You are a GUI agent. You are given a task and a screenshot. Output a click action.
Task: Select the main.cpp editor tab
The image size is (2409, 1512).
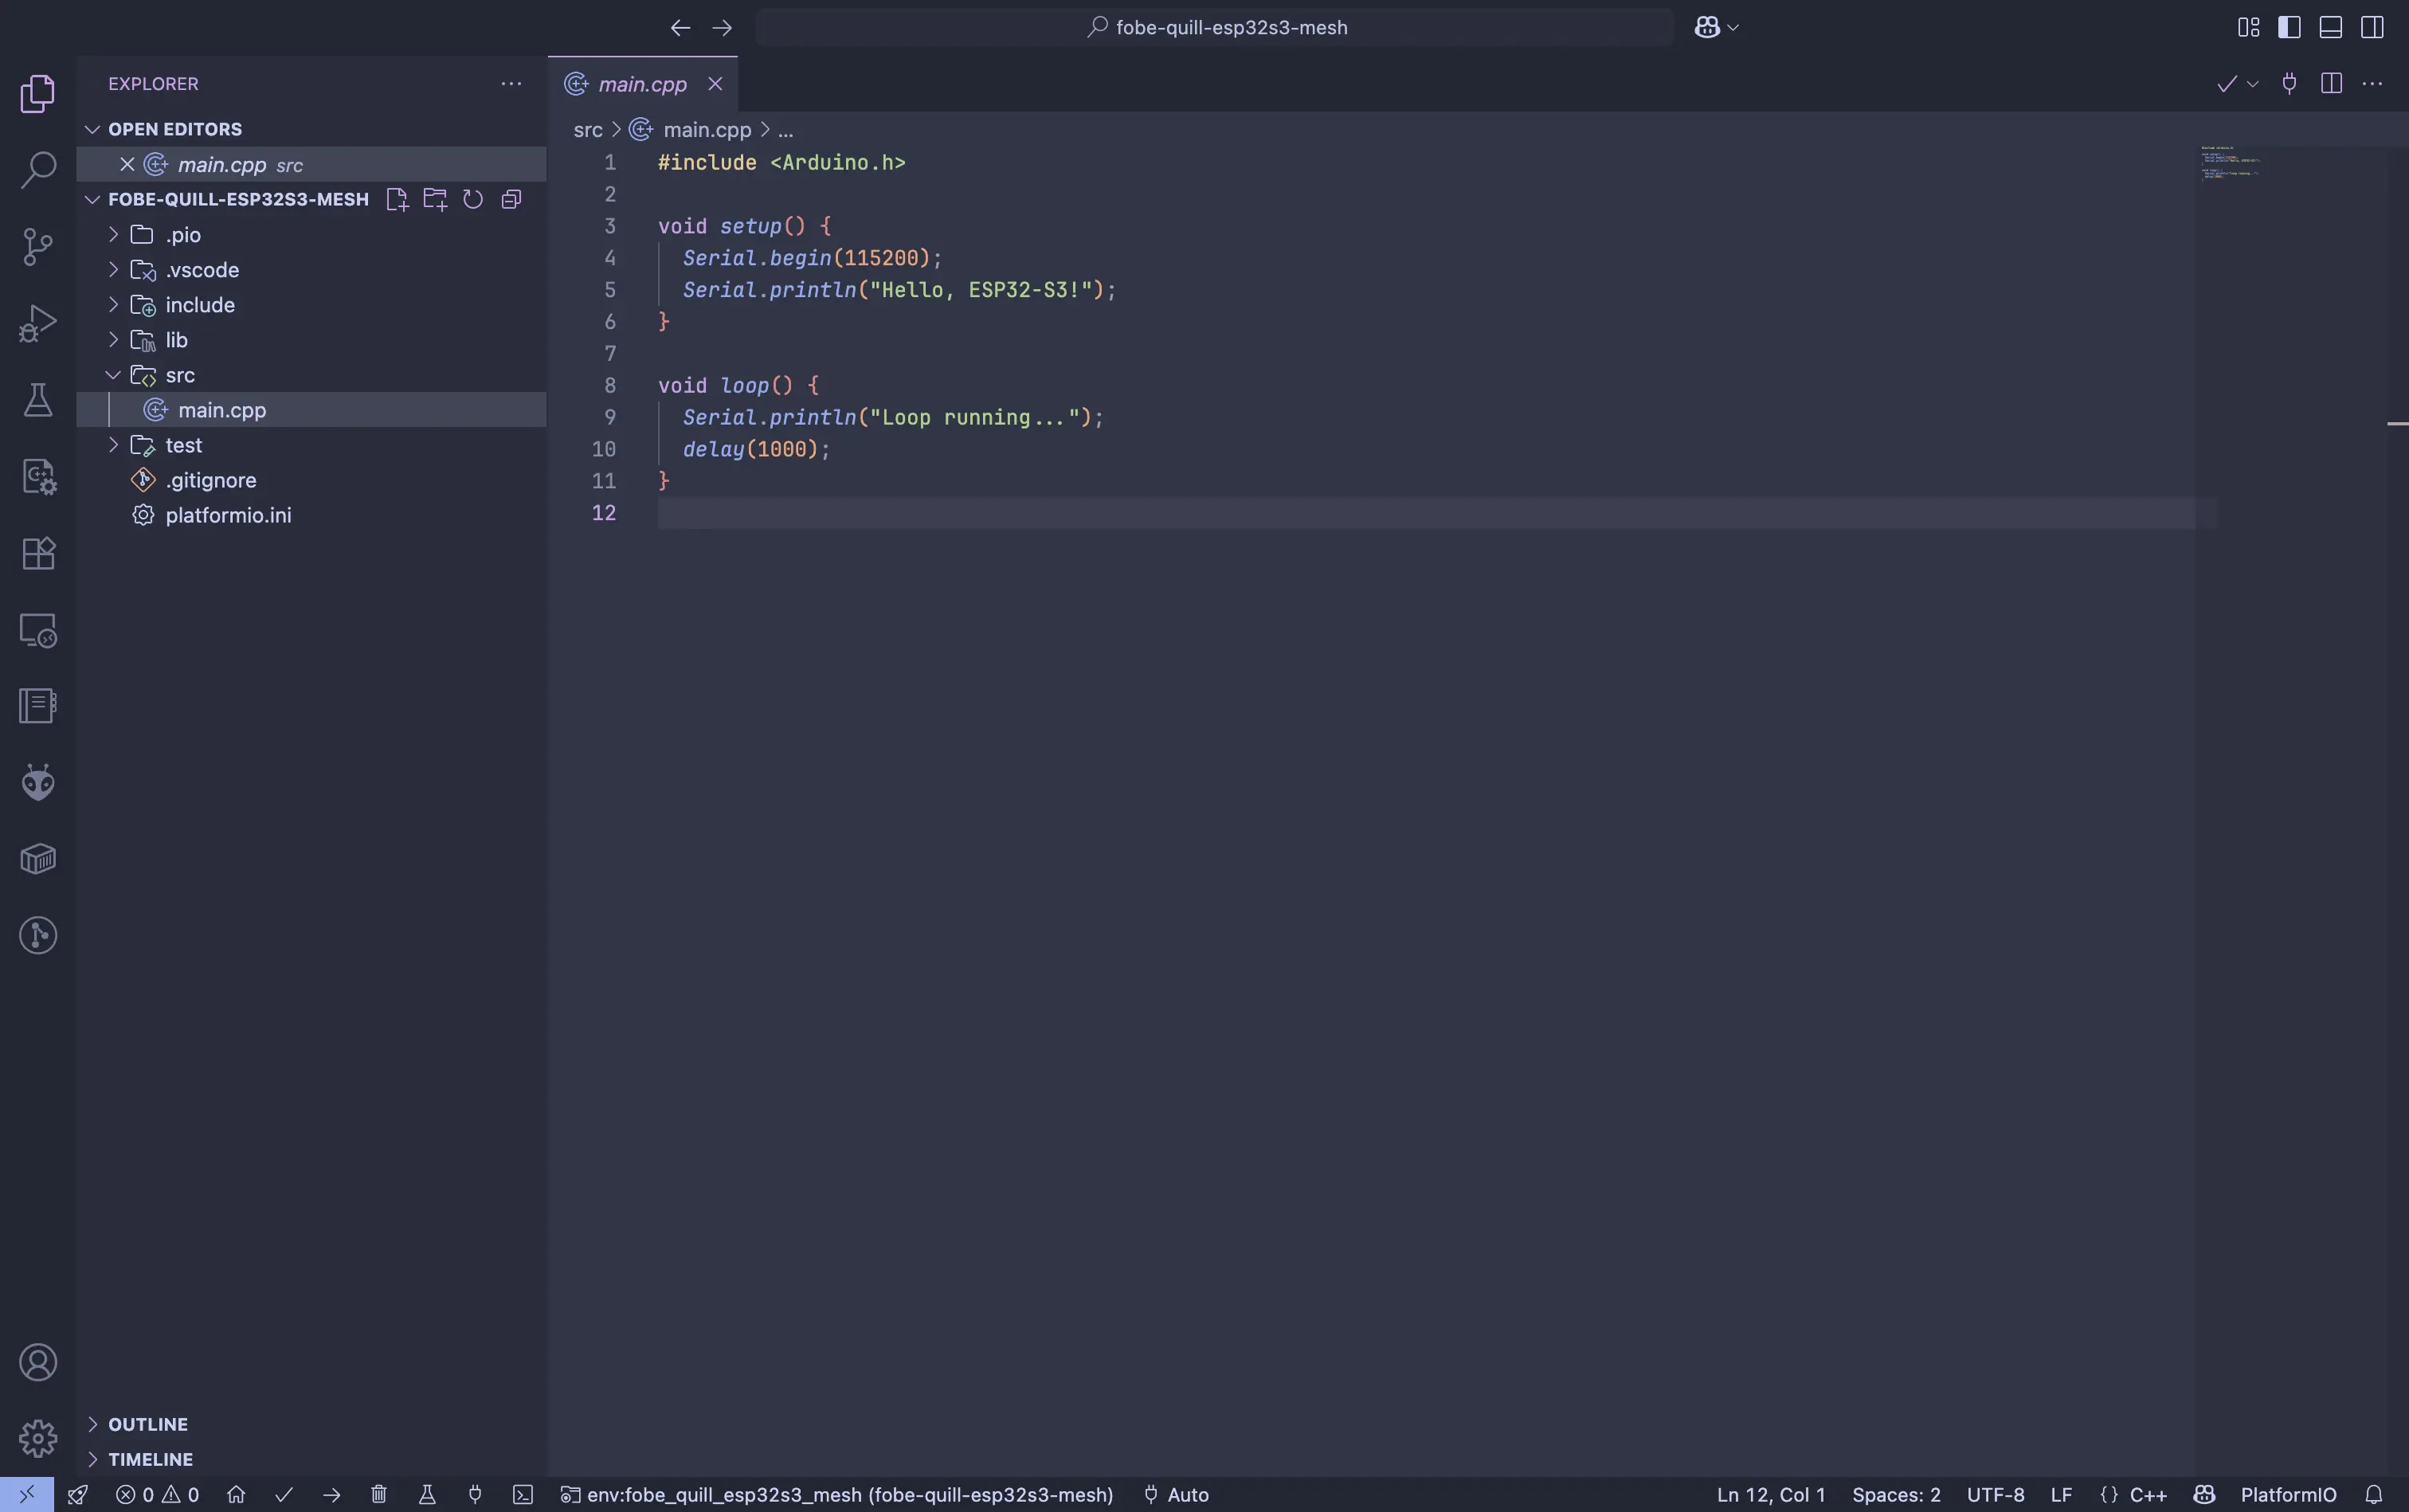(x=640, y=84)
